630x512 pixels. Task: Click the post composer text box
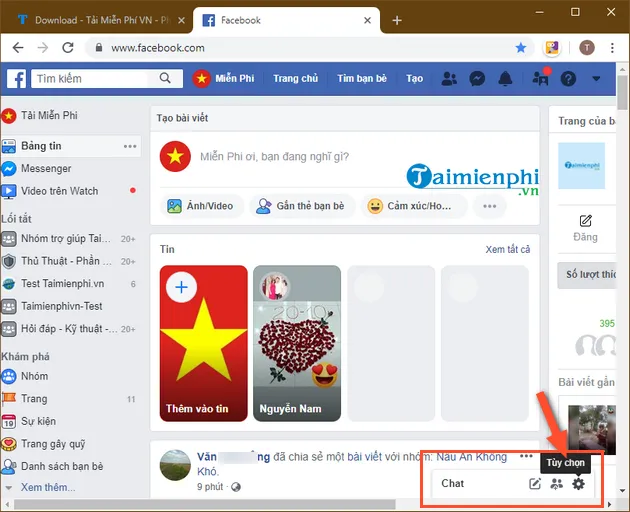click(274, 156)
